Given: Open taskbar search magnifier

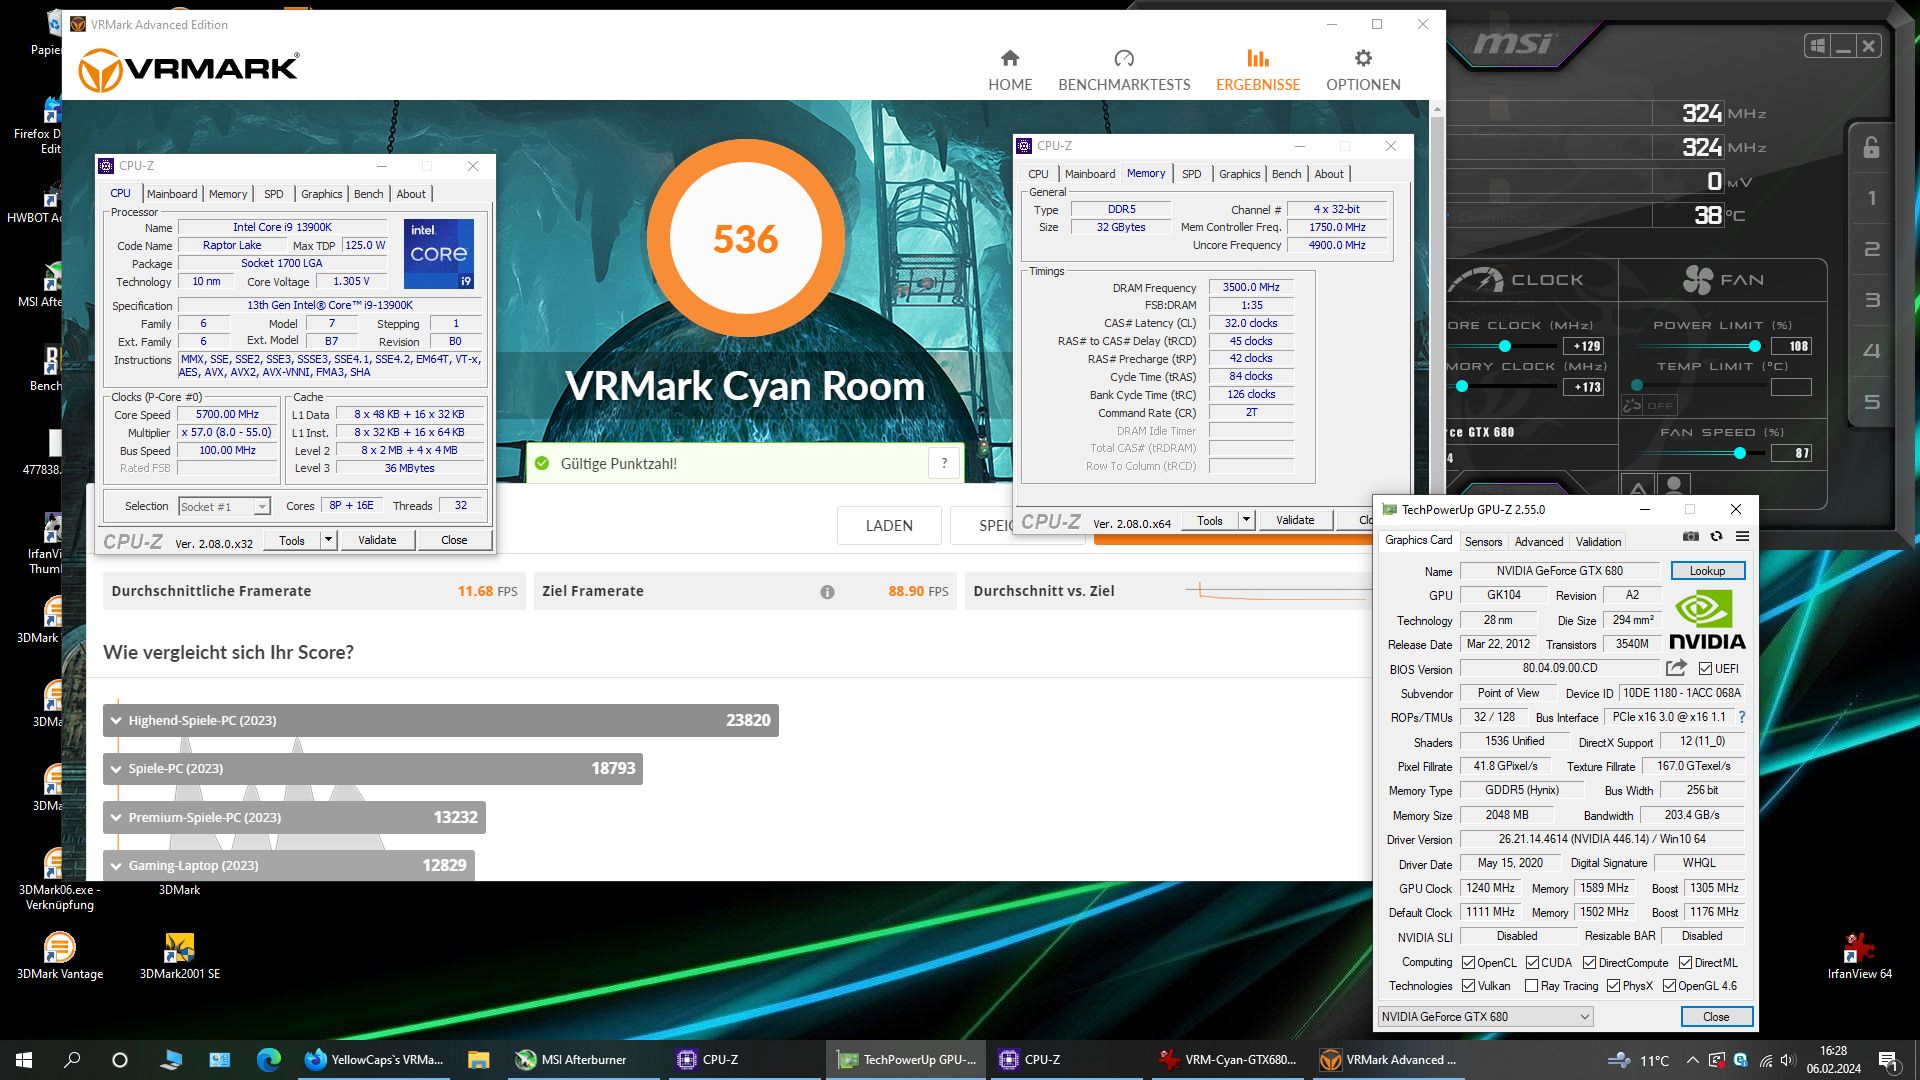Looking at the screenshot, I should pos(72,1060).
